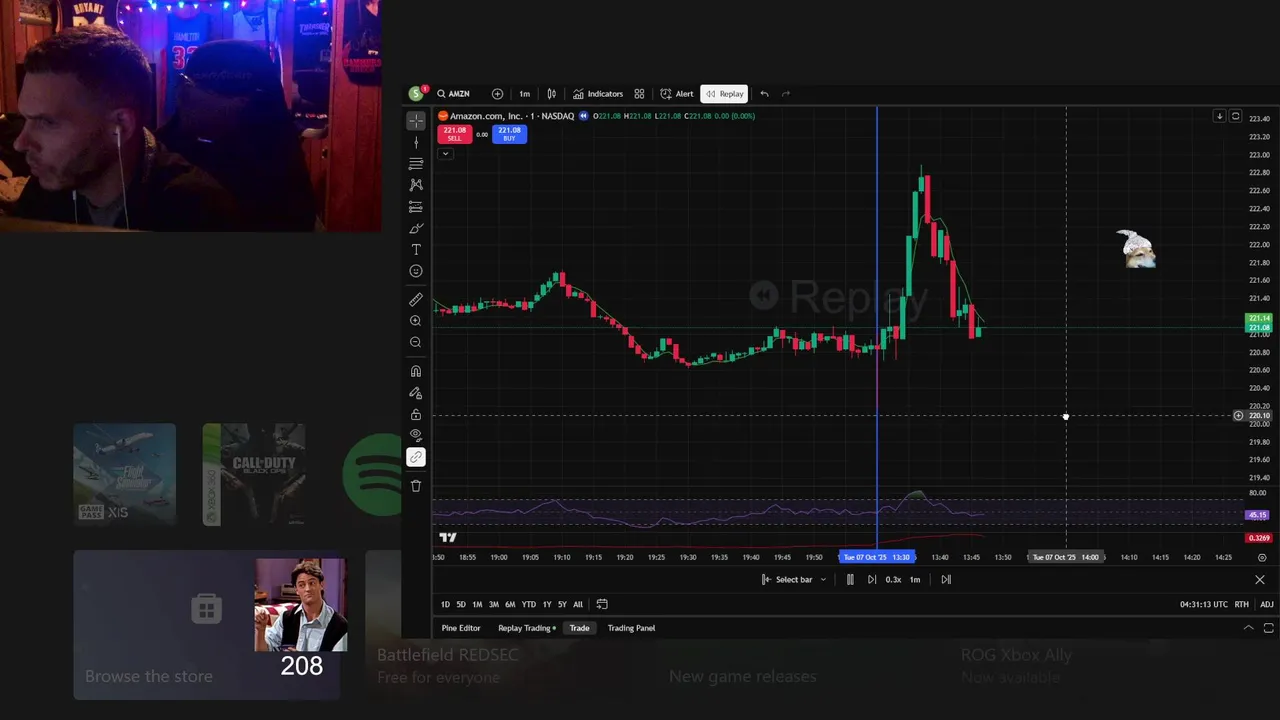This screenshot has height=720, width=1280.
Task: Select the YTD date range
Action: coord(529,604)
